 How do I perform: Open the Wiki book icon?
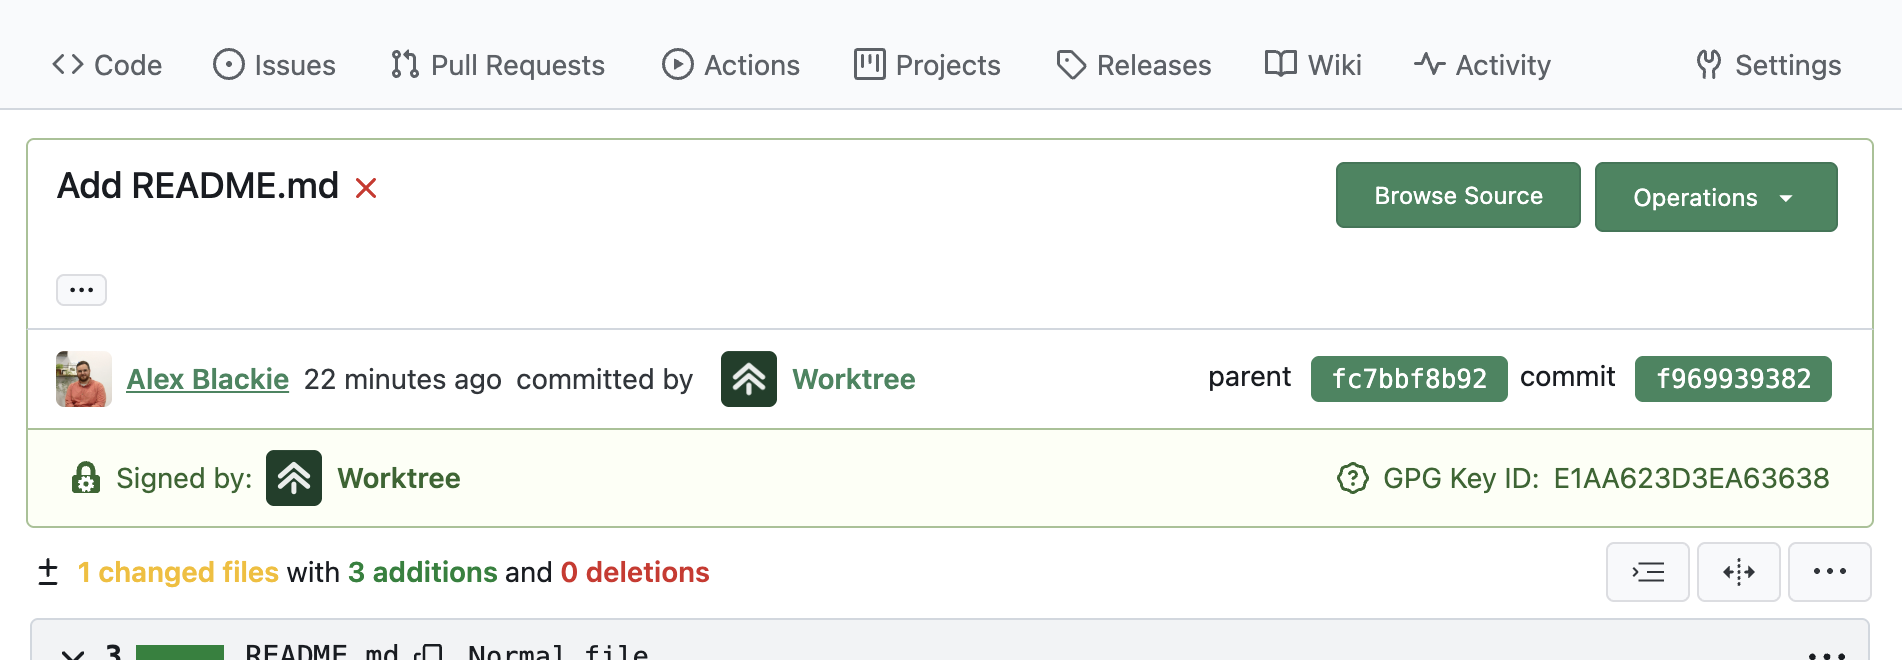click(x=1279, y=64)
